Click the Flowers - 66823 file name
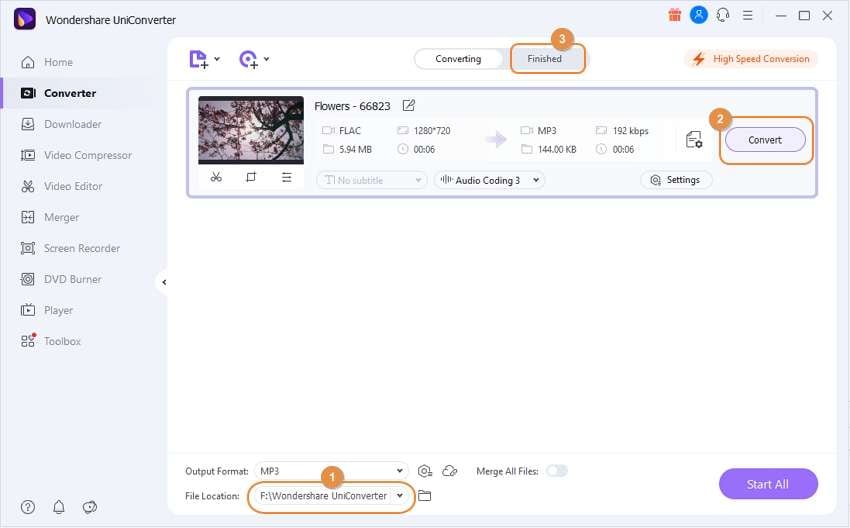This screenshot has width=850, height=528. (352, 106)
